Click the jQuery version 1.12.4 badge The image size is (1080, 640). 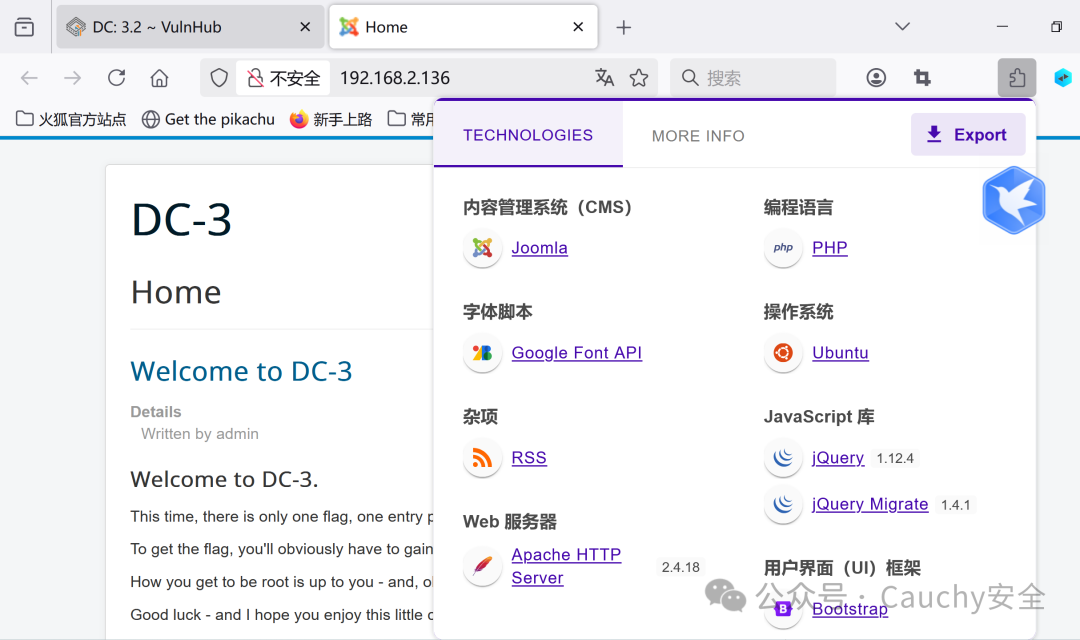pos(895,458)
